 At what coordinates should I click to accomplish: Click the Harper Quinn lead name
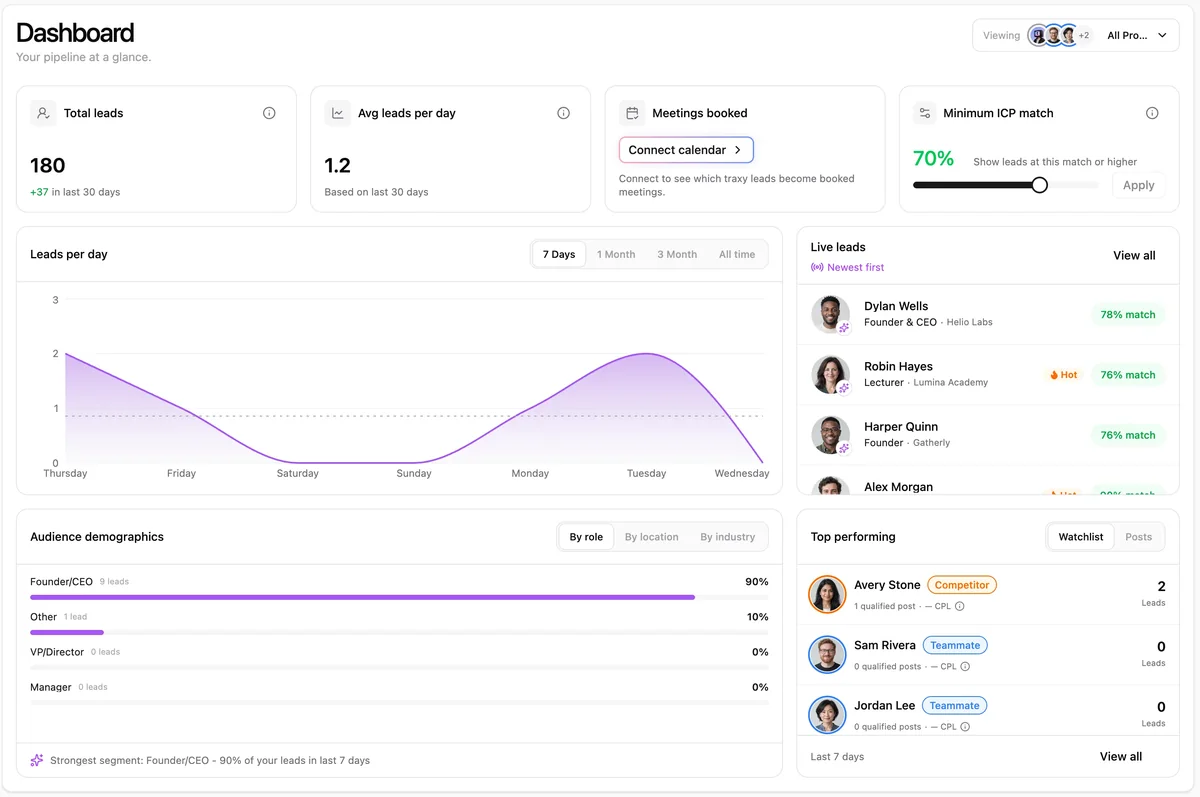point(901,427)
